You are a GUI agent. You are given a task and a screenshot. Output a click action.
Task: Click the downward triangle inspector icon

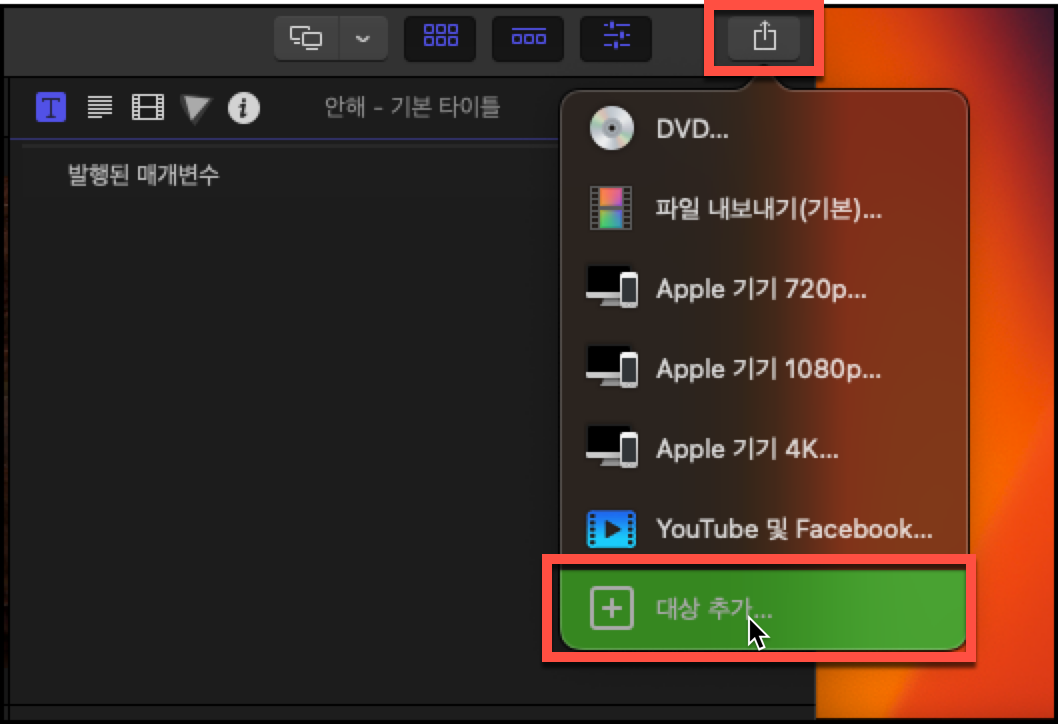pos(196,107)
